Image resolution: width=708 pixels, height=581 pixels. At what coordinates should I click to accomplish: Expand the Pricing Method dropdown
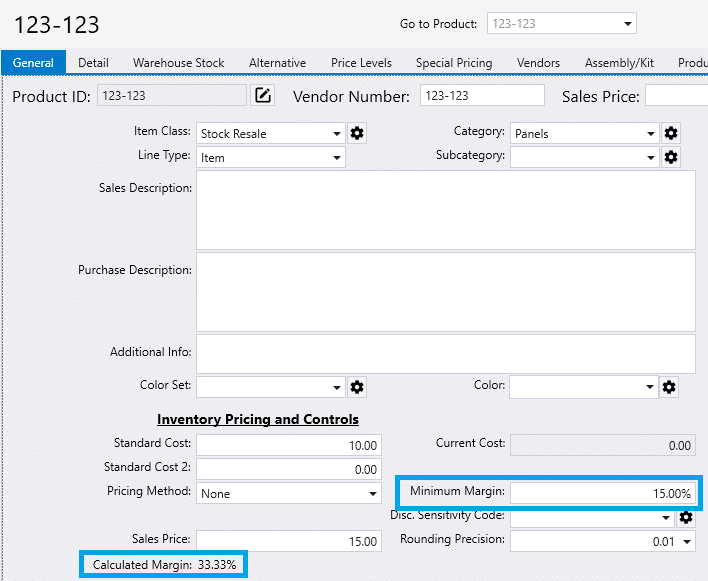coord(373,494)
